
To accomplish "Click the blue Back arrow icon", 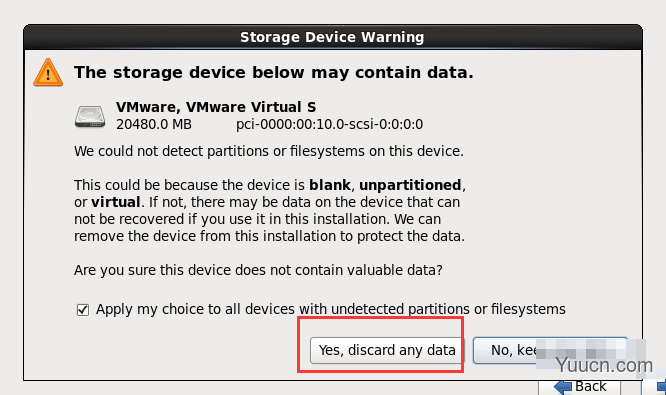I will pos(563,387).
